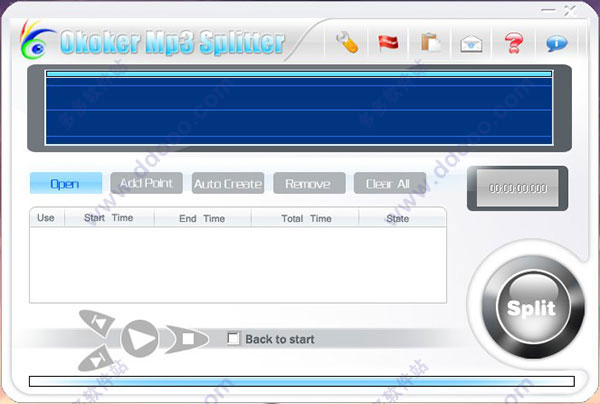Click the Remove button
This screenshot has height=404, width=600.
click(309, 183)
